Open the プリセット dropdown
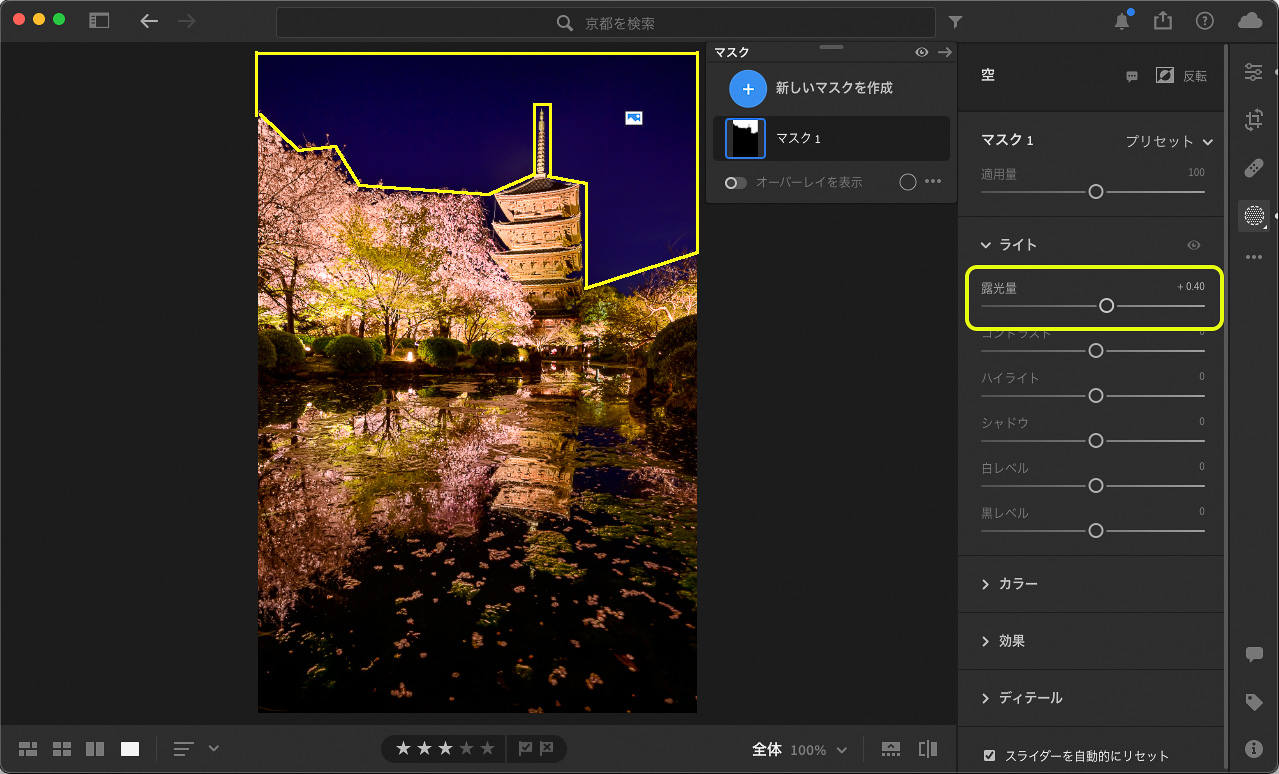1279x774 pixels. click(x=1169, y=141)
